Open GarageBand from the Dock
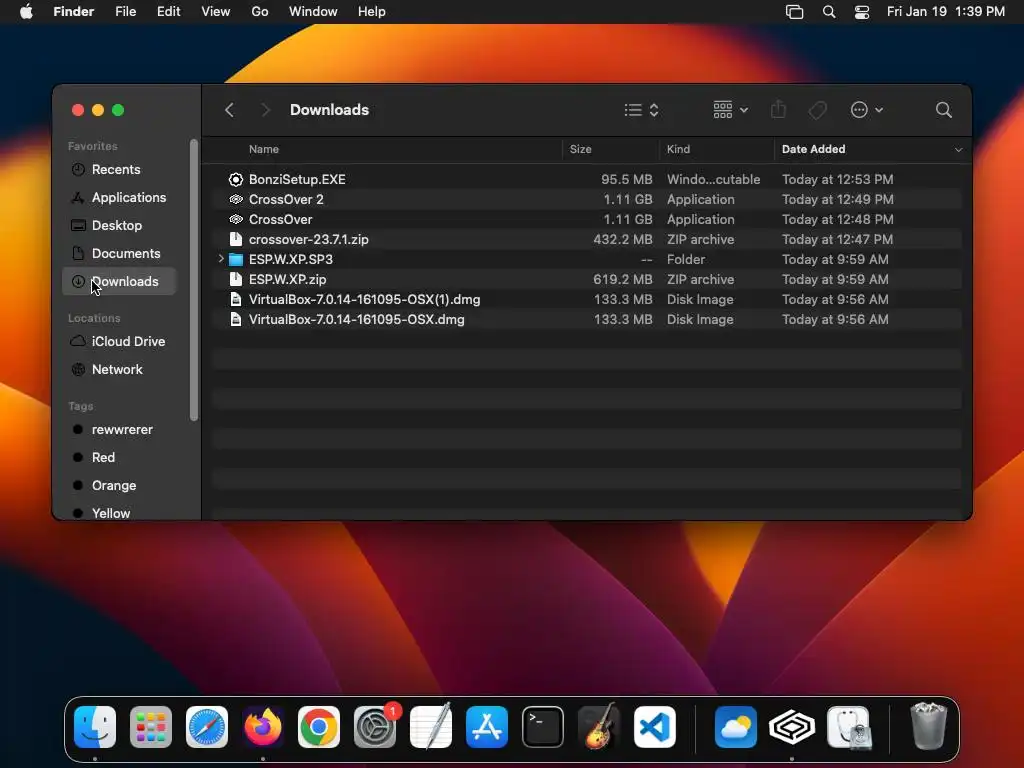The width and height of the screenshot is (1024, 768). pyautogui.click(x=598, y=727)
